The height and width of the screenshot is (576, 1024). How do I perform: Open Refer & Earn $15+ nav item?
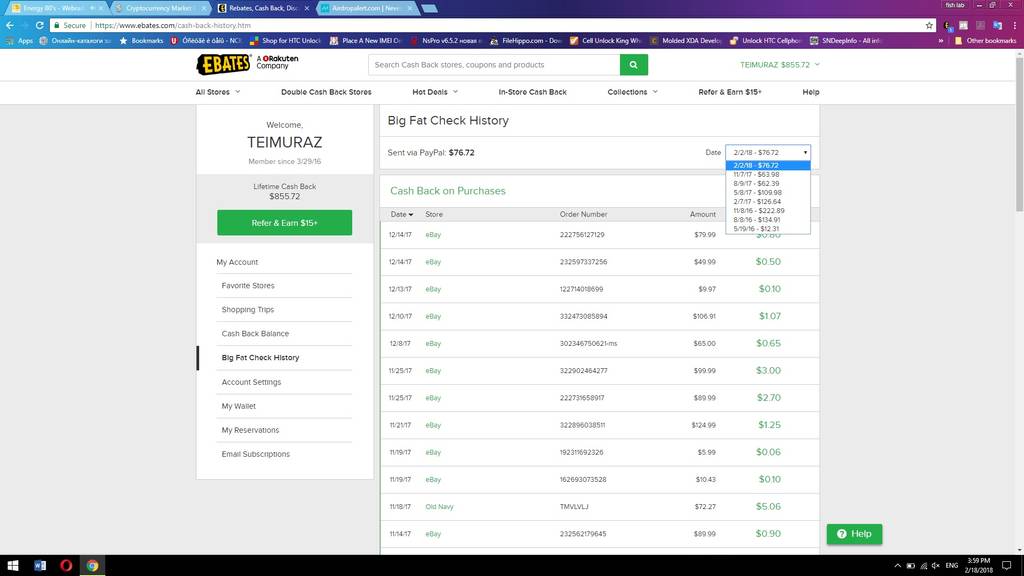[x=729, y=92]
